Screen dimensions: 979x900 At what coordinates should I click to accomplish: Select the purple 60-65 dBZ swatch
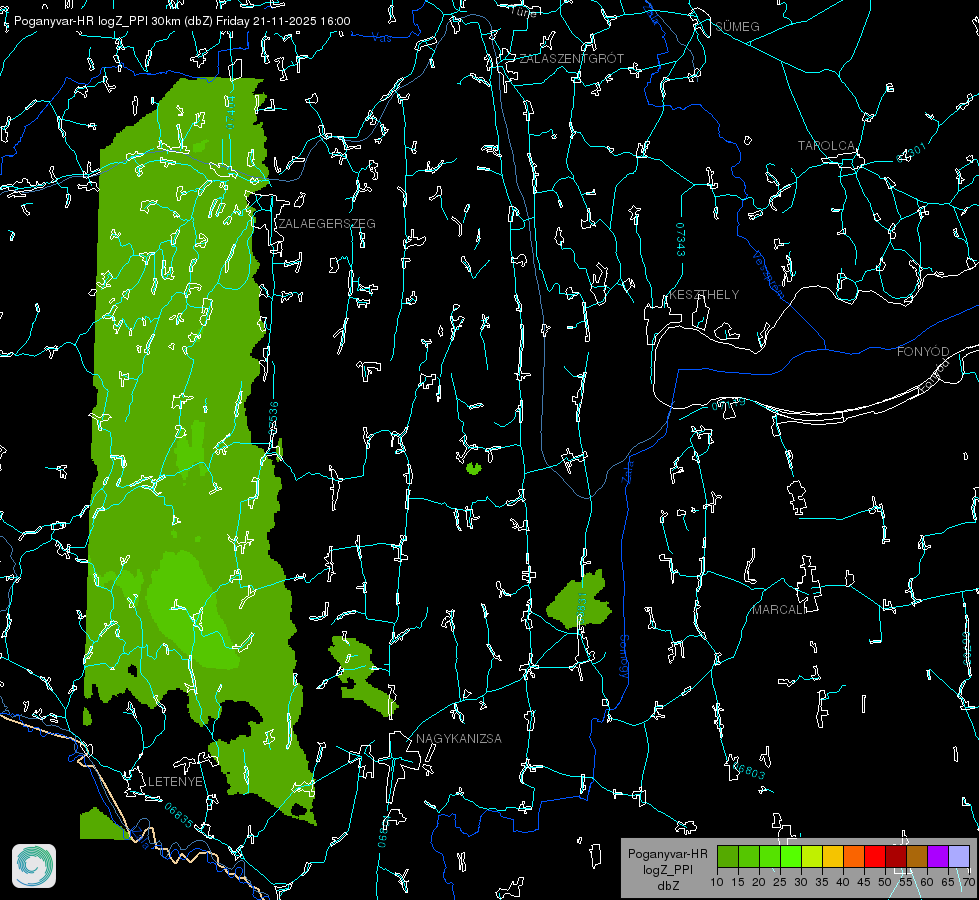pos(938,856)
